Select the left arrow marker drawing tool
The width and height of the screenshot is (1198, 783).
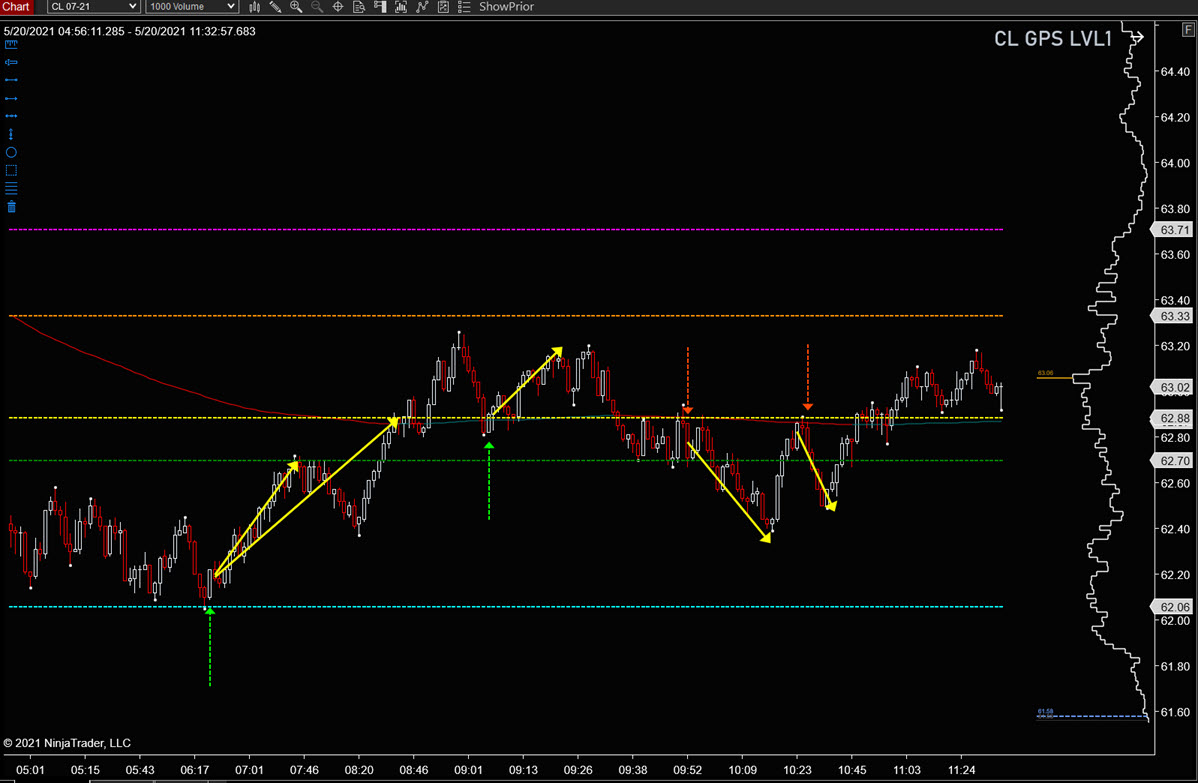coord(11,62)
